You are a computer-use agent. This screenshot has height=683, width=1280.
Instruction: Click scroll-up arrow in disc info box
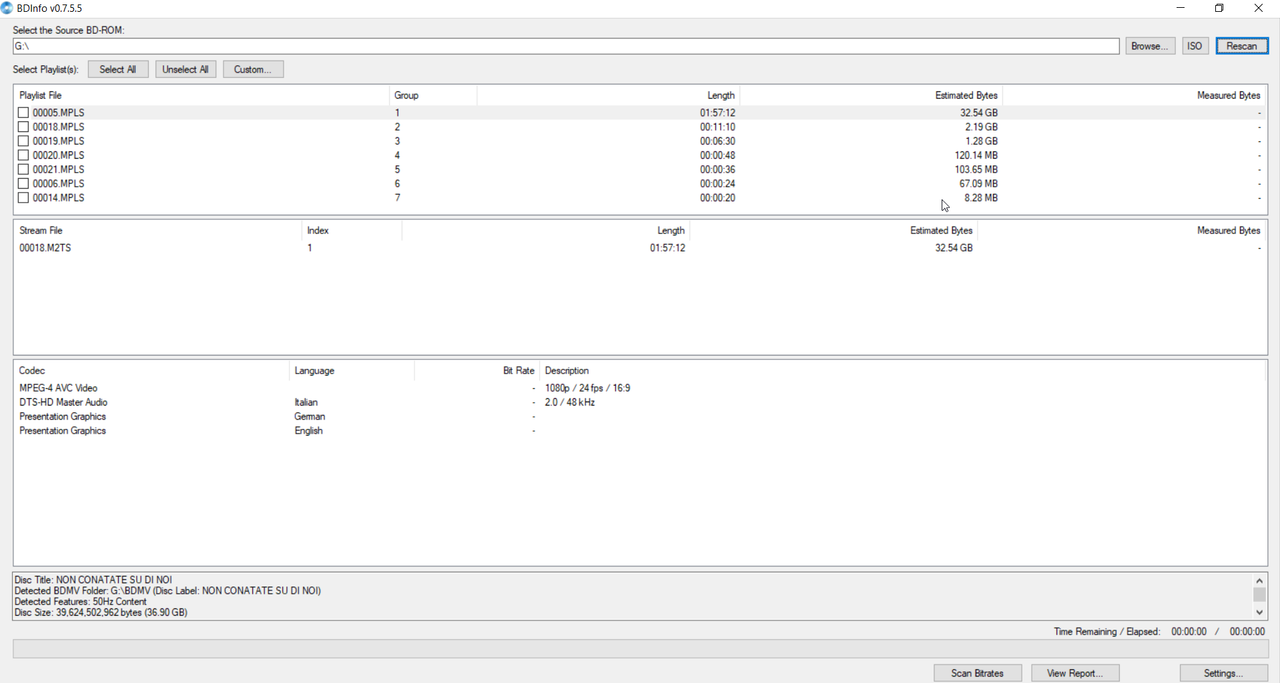point(1259,581)
